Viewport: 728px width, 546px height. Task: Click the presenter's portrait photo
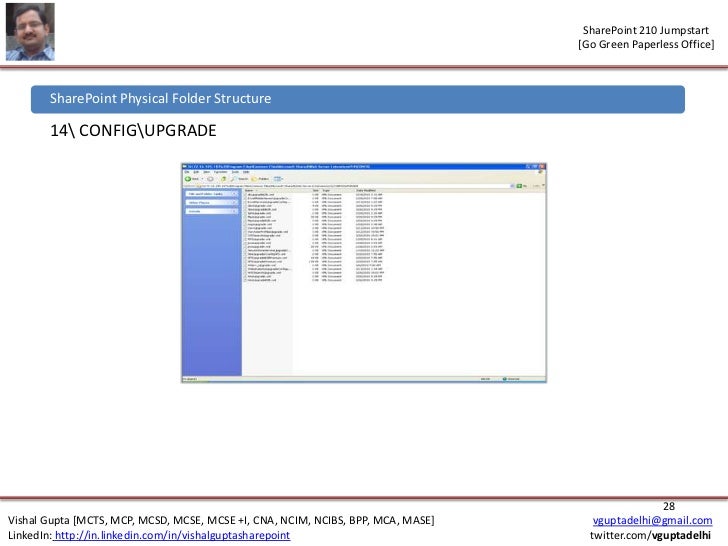click(x=30, y=32)
